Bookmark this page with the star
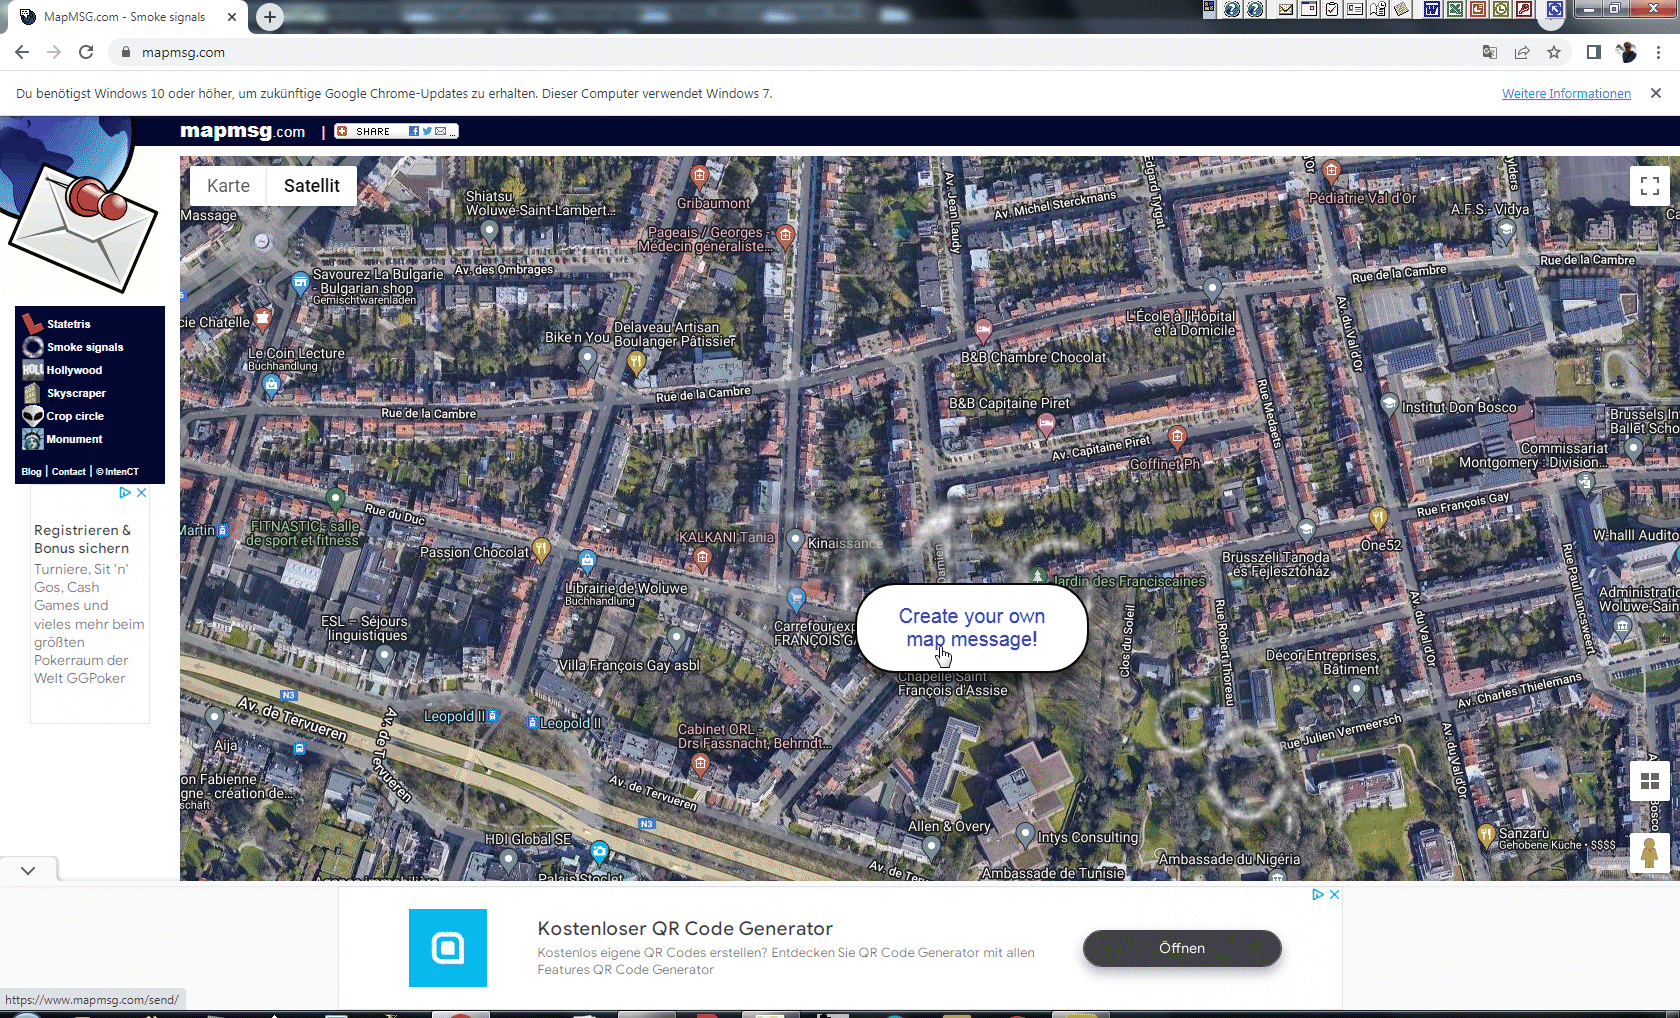Viewport: 1680px width, 1018px height. pos(1554,52)
